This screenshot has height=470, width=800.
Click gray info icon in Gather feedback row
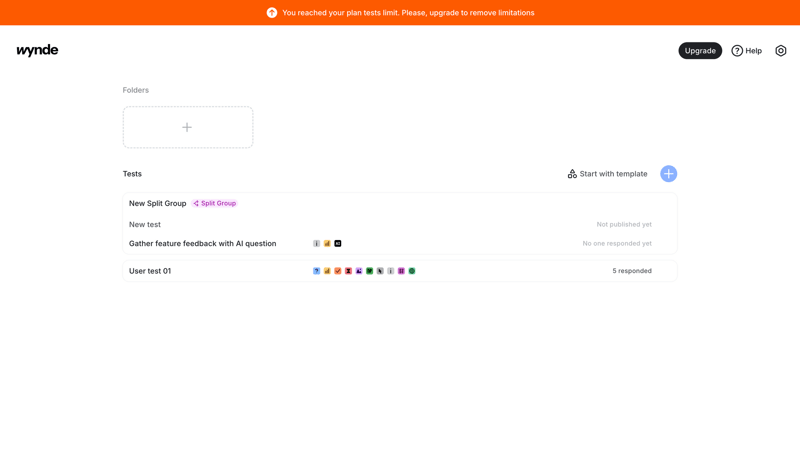click(316, 243)
